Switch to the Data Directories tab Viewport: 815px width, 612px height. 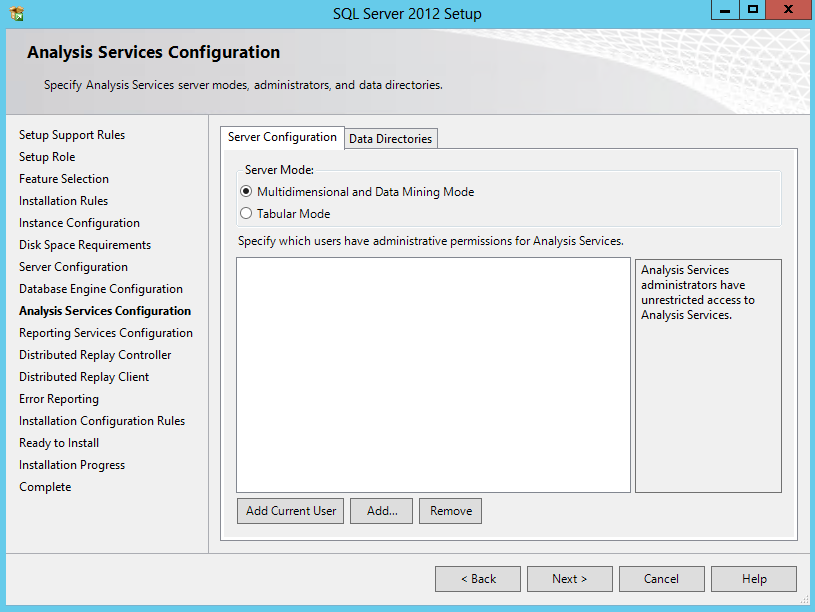click(x=390, y=139)
